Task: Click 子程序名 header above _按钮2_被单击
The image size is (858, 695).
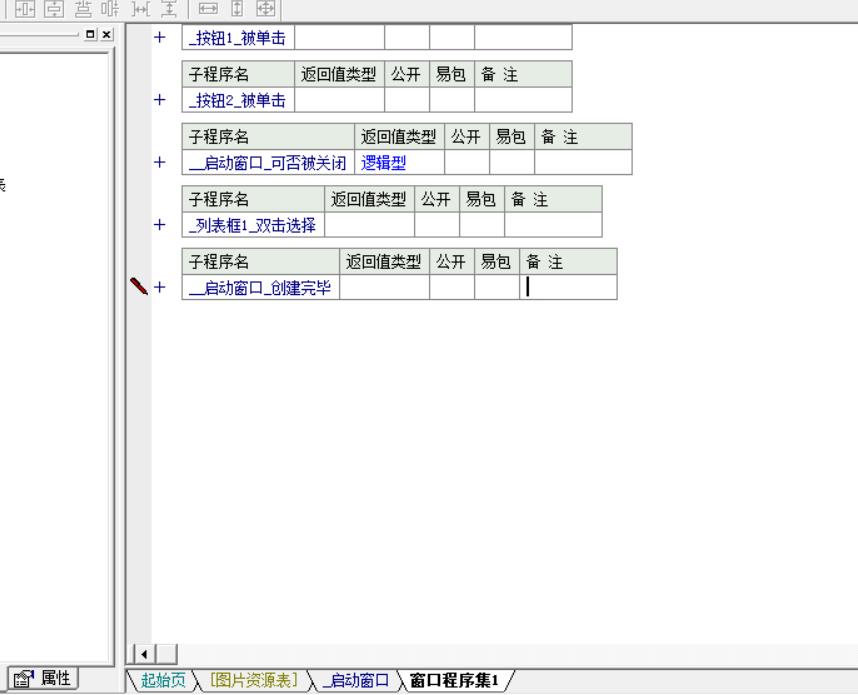Action: click(238, 74)
